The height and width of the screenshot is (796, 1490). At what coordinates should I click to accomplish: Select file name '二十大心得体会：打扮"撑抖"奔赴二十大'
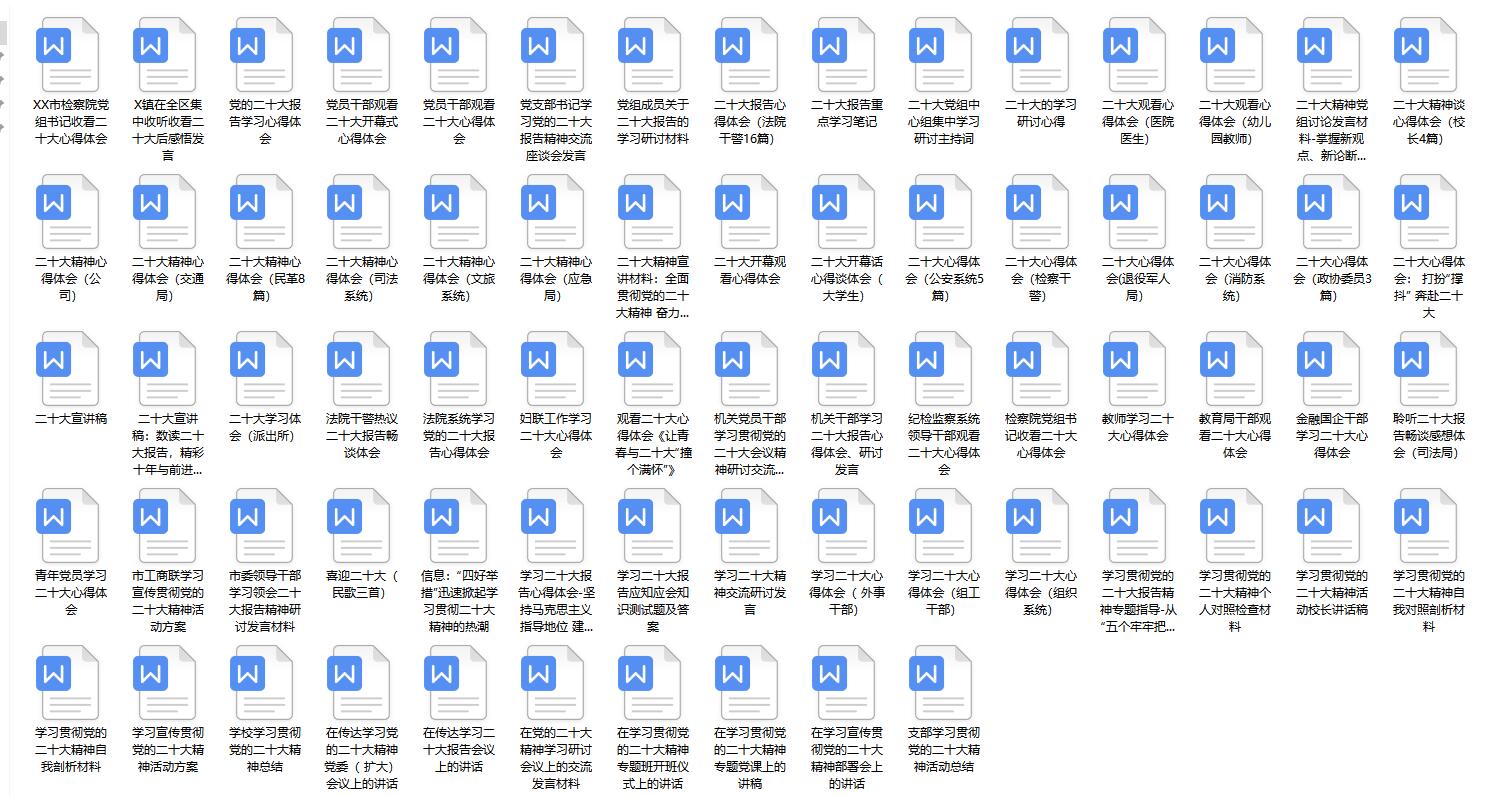[1428, 287]
